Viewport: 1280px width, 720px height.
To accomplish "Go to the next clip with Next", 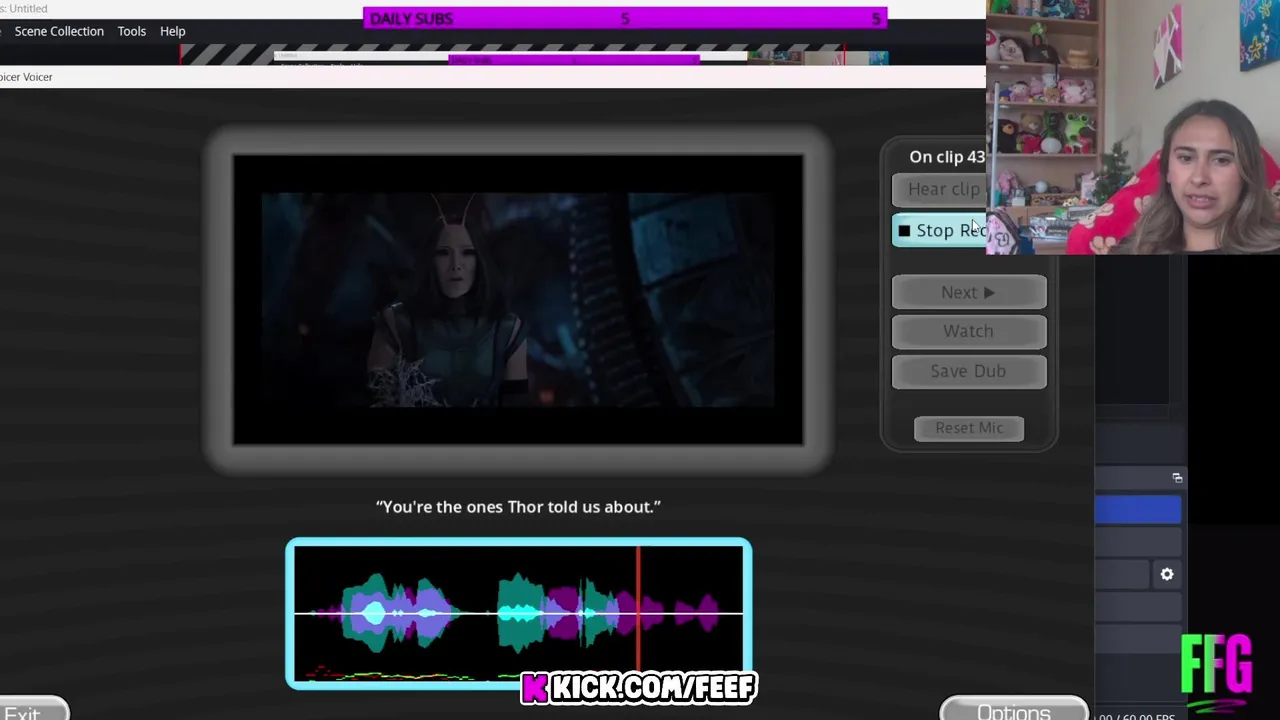I will click(x=969, y=292).
